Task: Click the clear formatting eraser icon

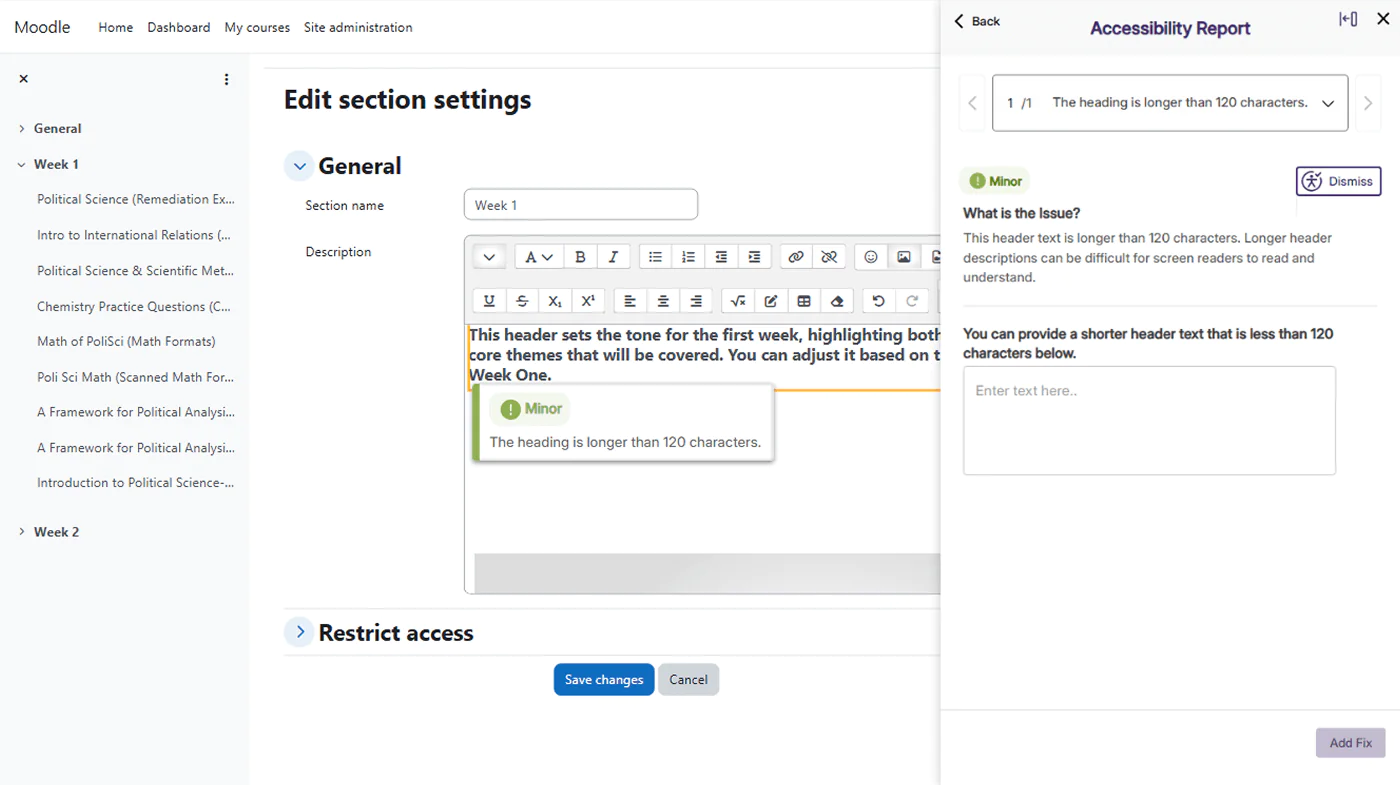Action: [837, 301]
